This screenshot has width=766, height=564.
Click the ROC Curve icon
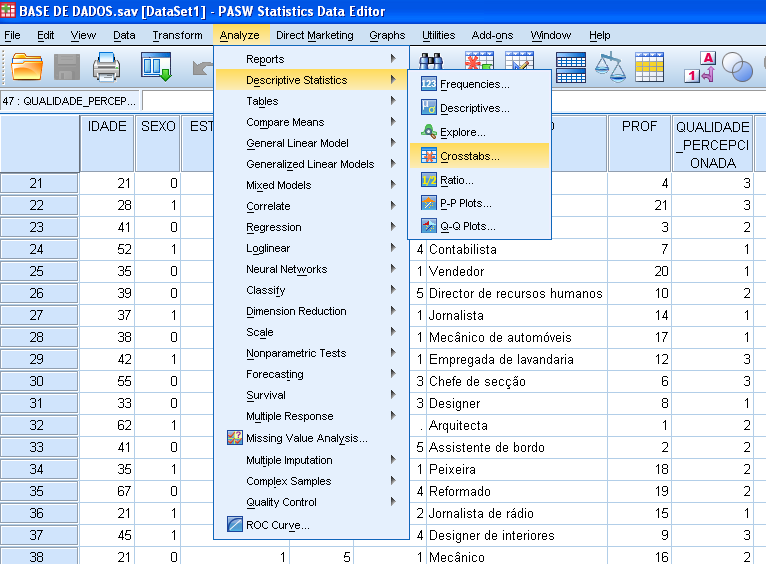pos(235,524)
